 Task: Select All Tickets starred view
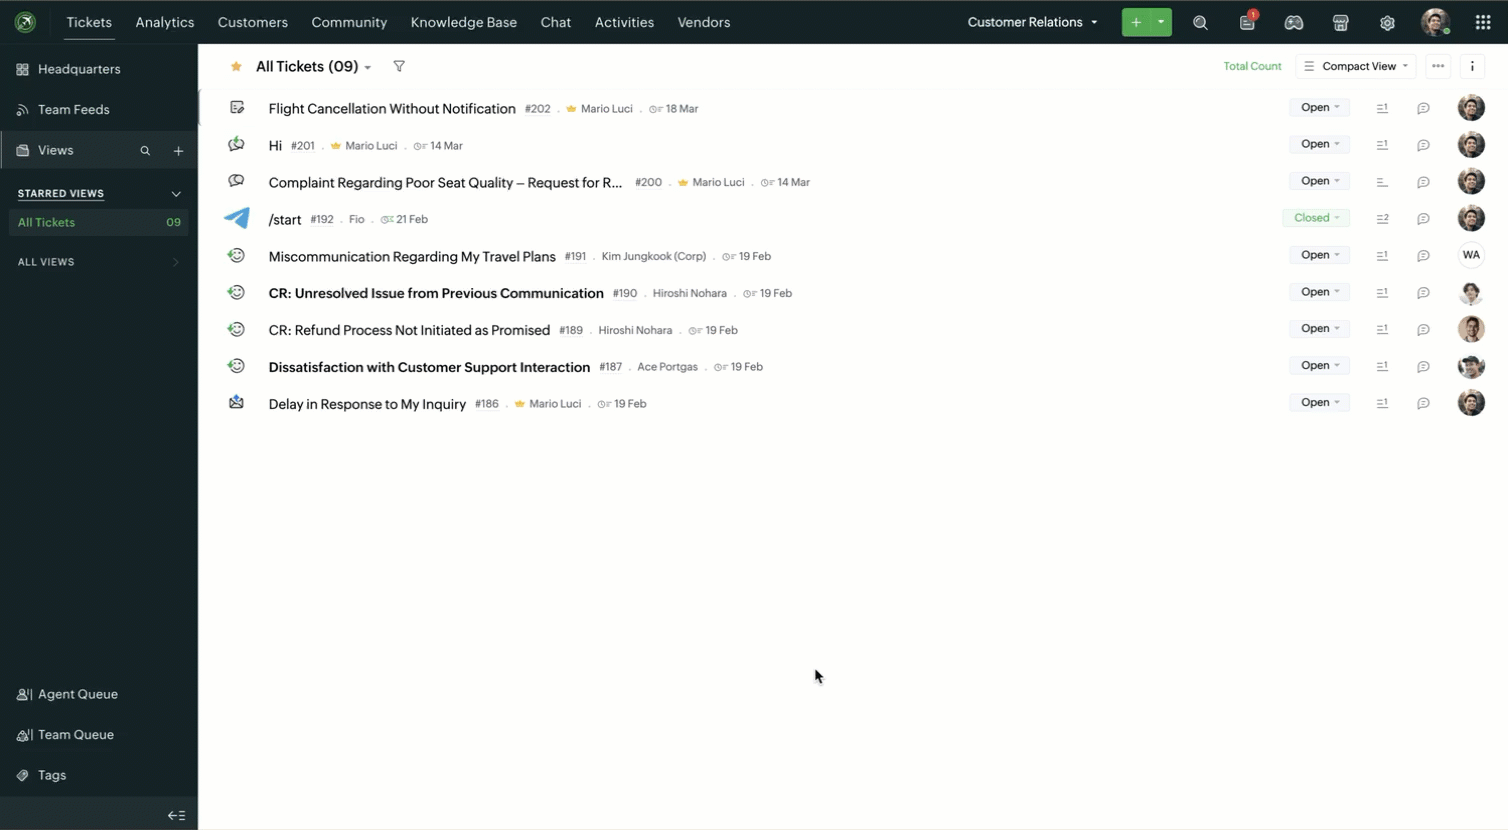[x=99, y=222]
